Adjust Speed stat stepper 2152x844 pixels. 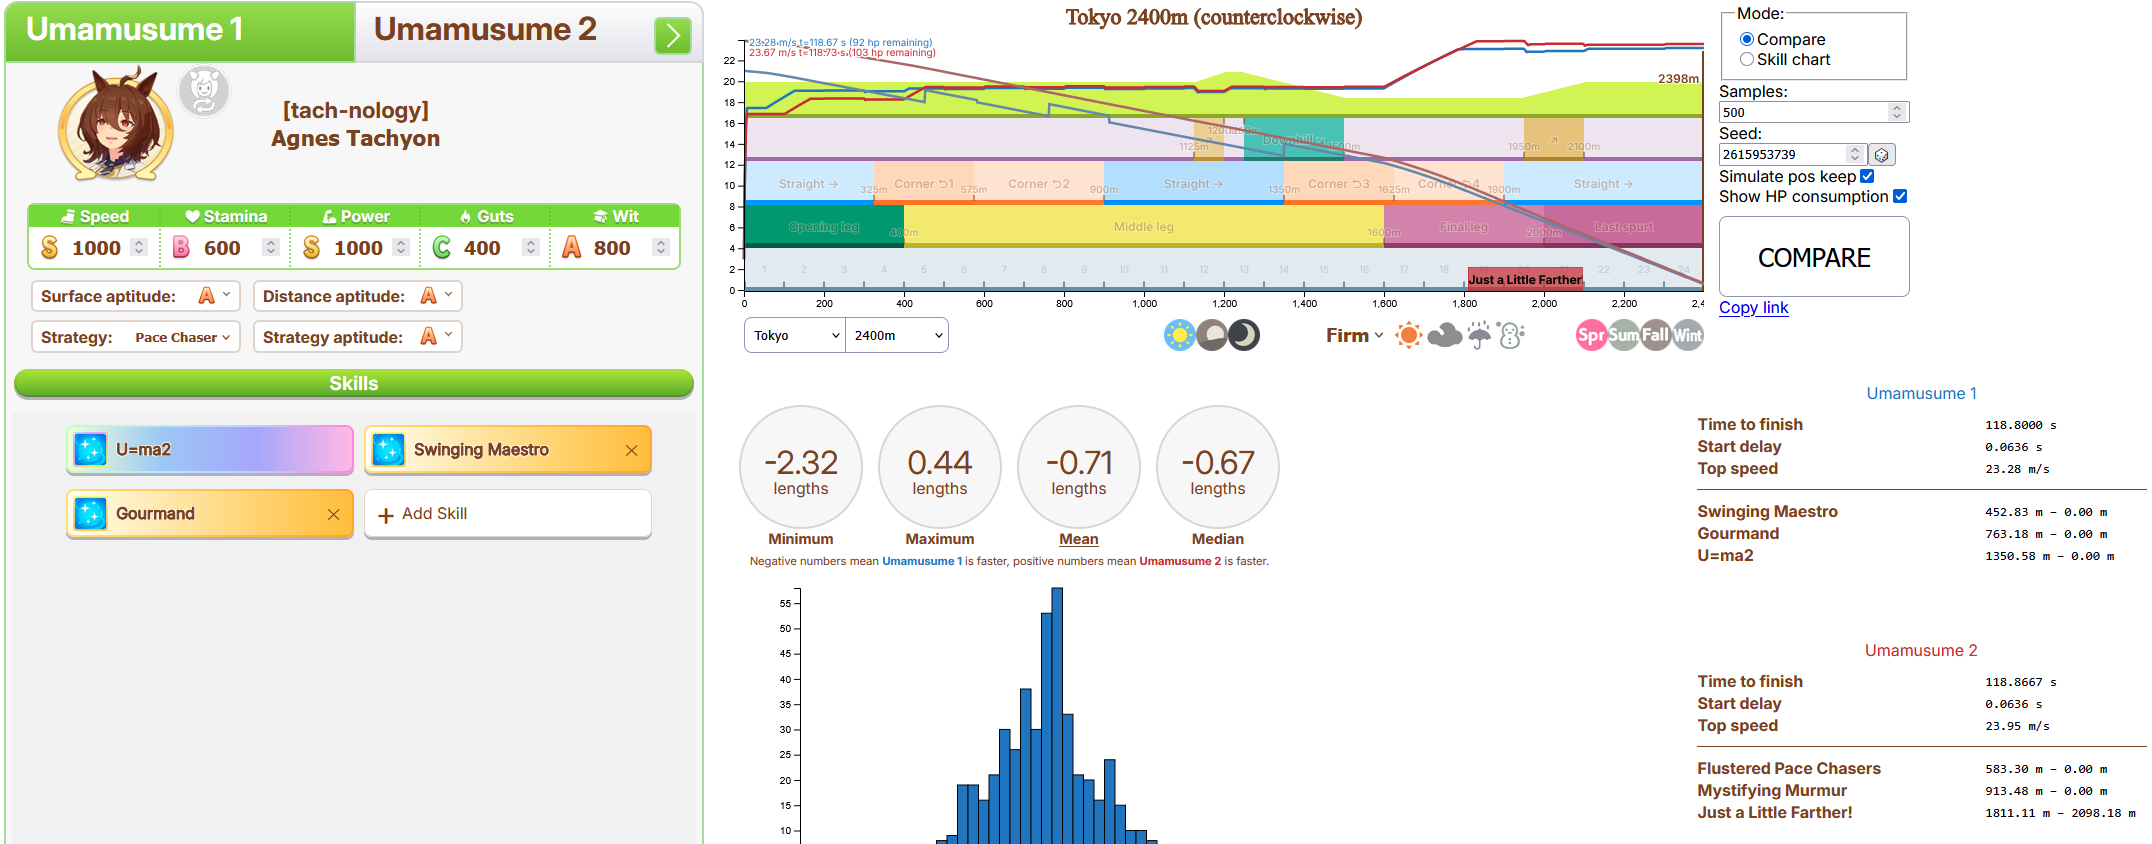(x=139, y=247)
